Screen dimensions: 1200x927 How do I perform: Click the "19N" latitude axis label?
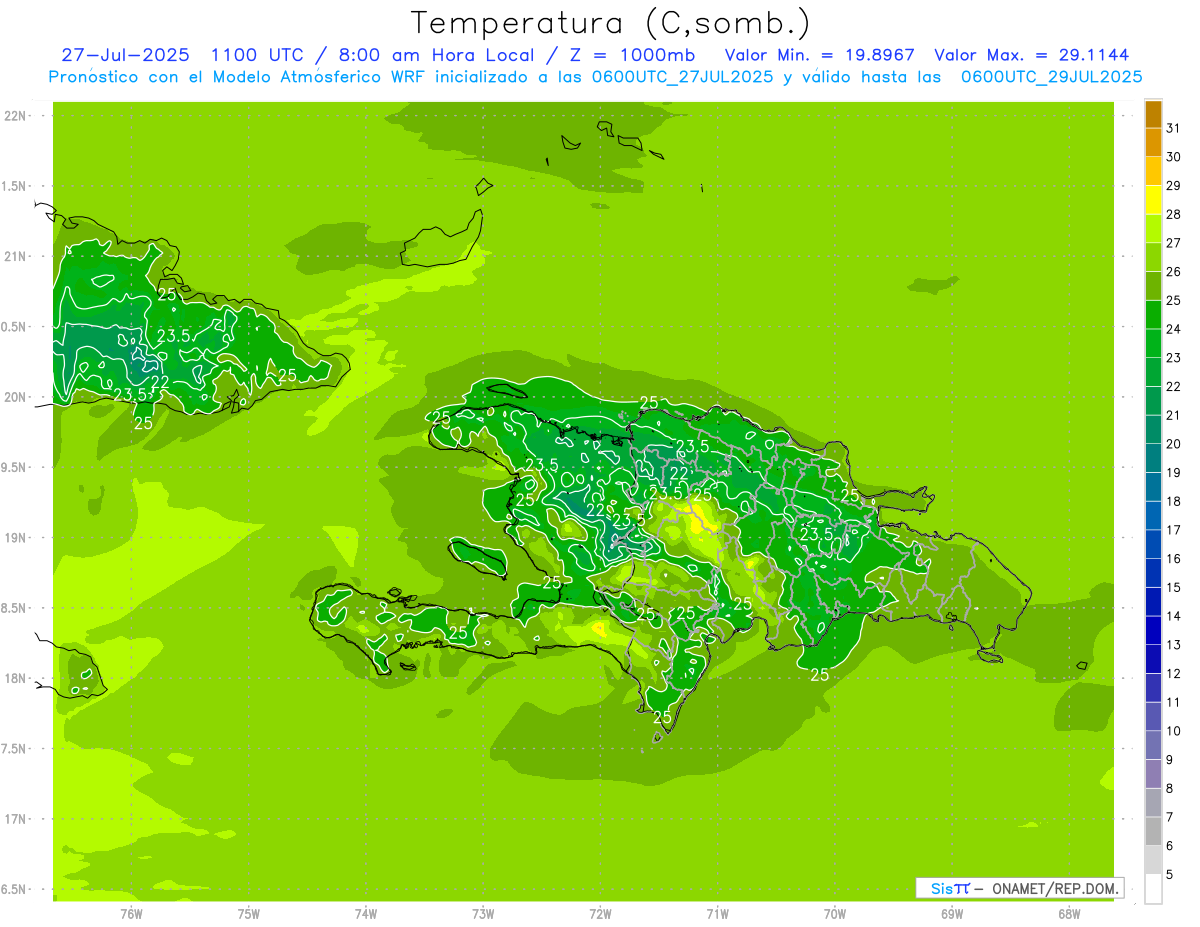[x=14, y=538]
